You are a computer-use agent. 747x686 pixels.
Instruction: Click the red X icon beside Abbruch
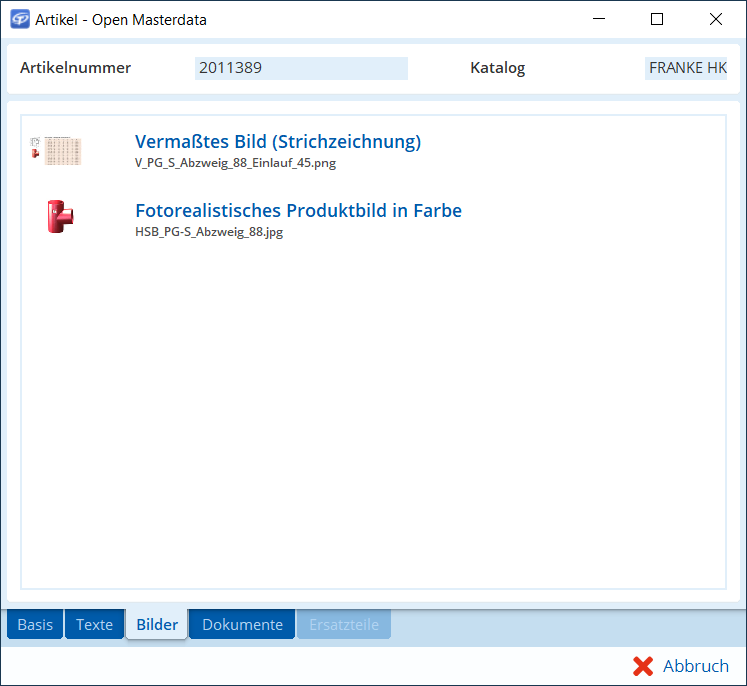[x=643, y=666]
